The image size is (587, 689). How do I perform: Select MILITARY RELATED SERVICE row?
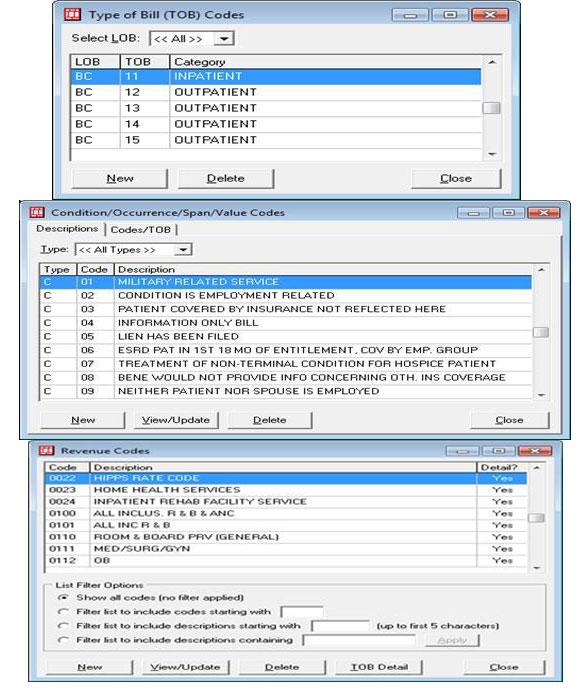(x=286, y=282)
